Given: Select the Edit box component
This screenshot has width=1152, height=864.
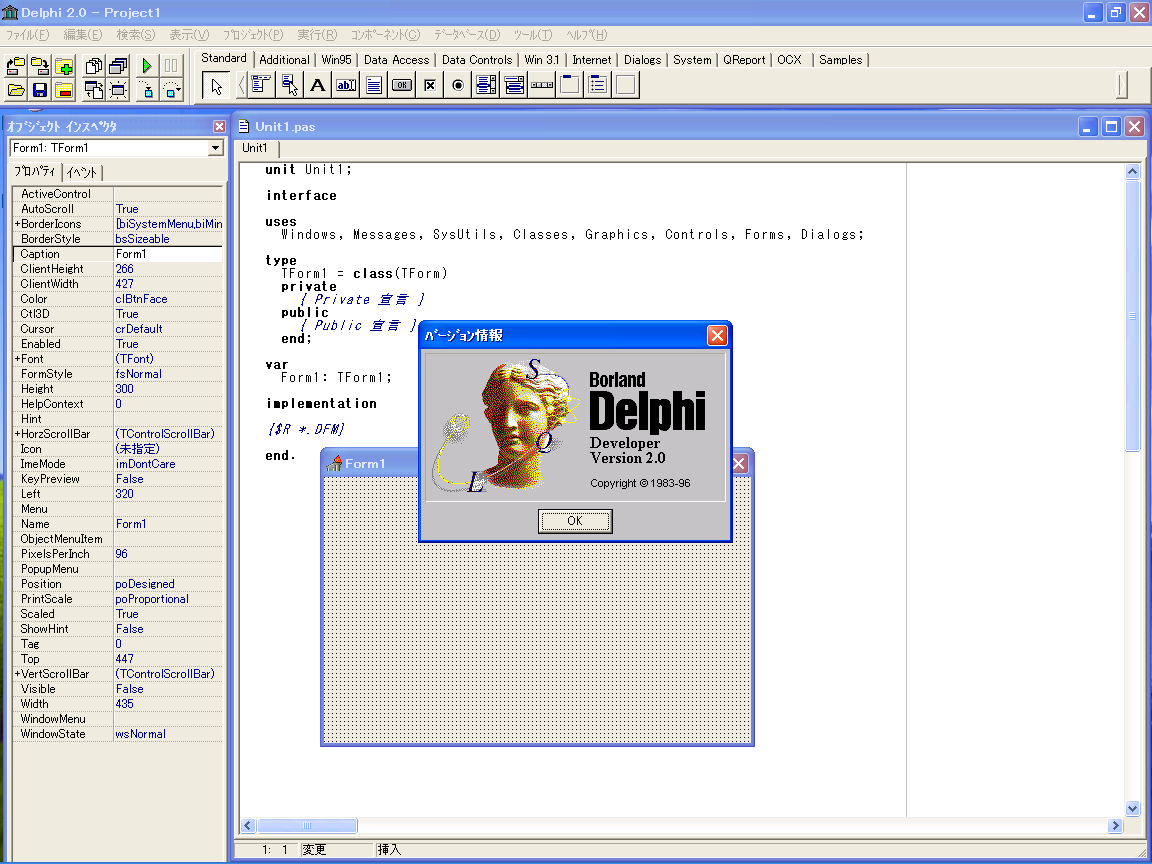Looking at the screenshot, I should (345, 85).
